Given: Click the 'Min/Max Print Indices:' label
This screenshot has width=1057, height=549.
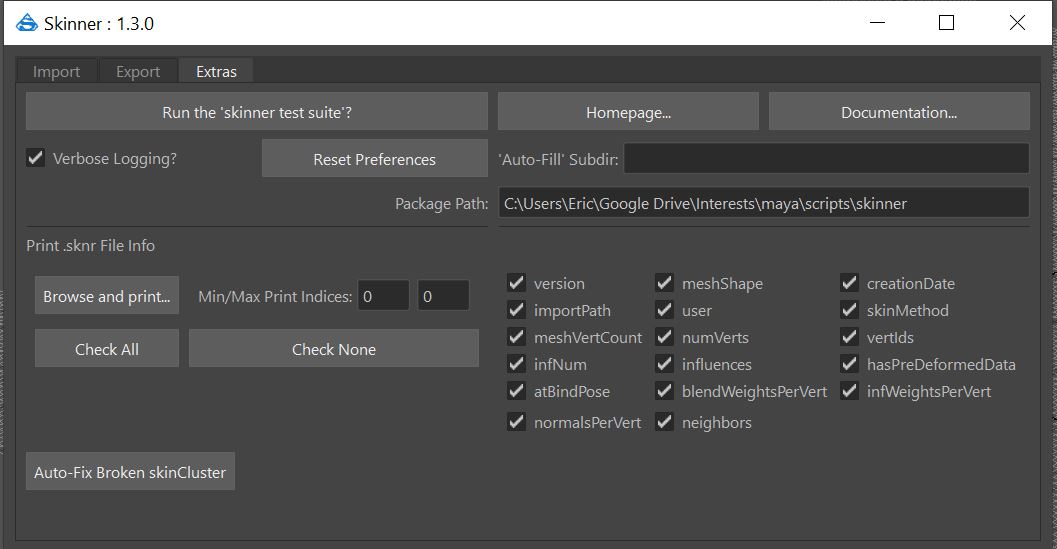Looking at the screenshot, I should click(275, 297).
